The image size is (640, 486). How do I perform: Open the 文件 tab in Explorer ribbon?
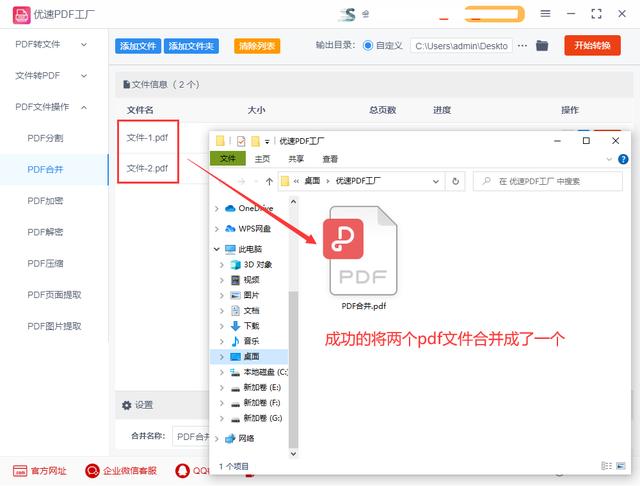(228, 159)
